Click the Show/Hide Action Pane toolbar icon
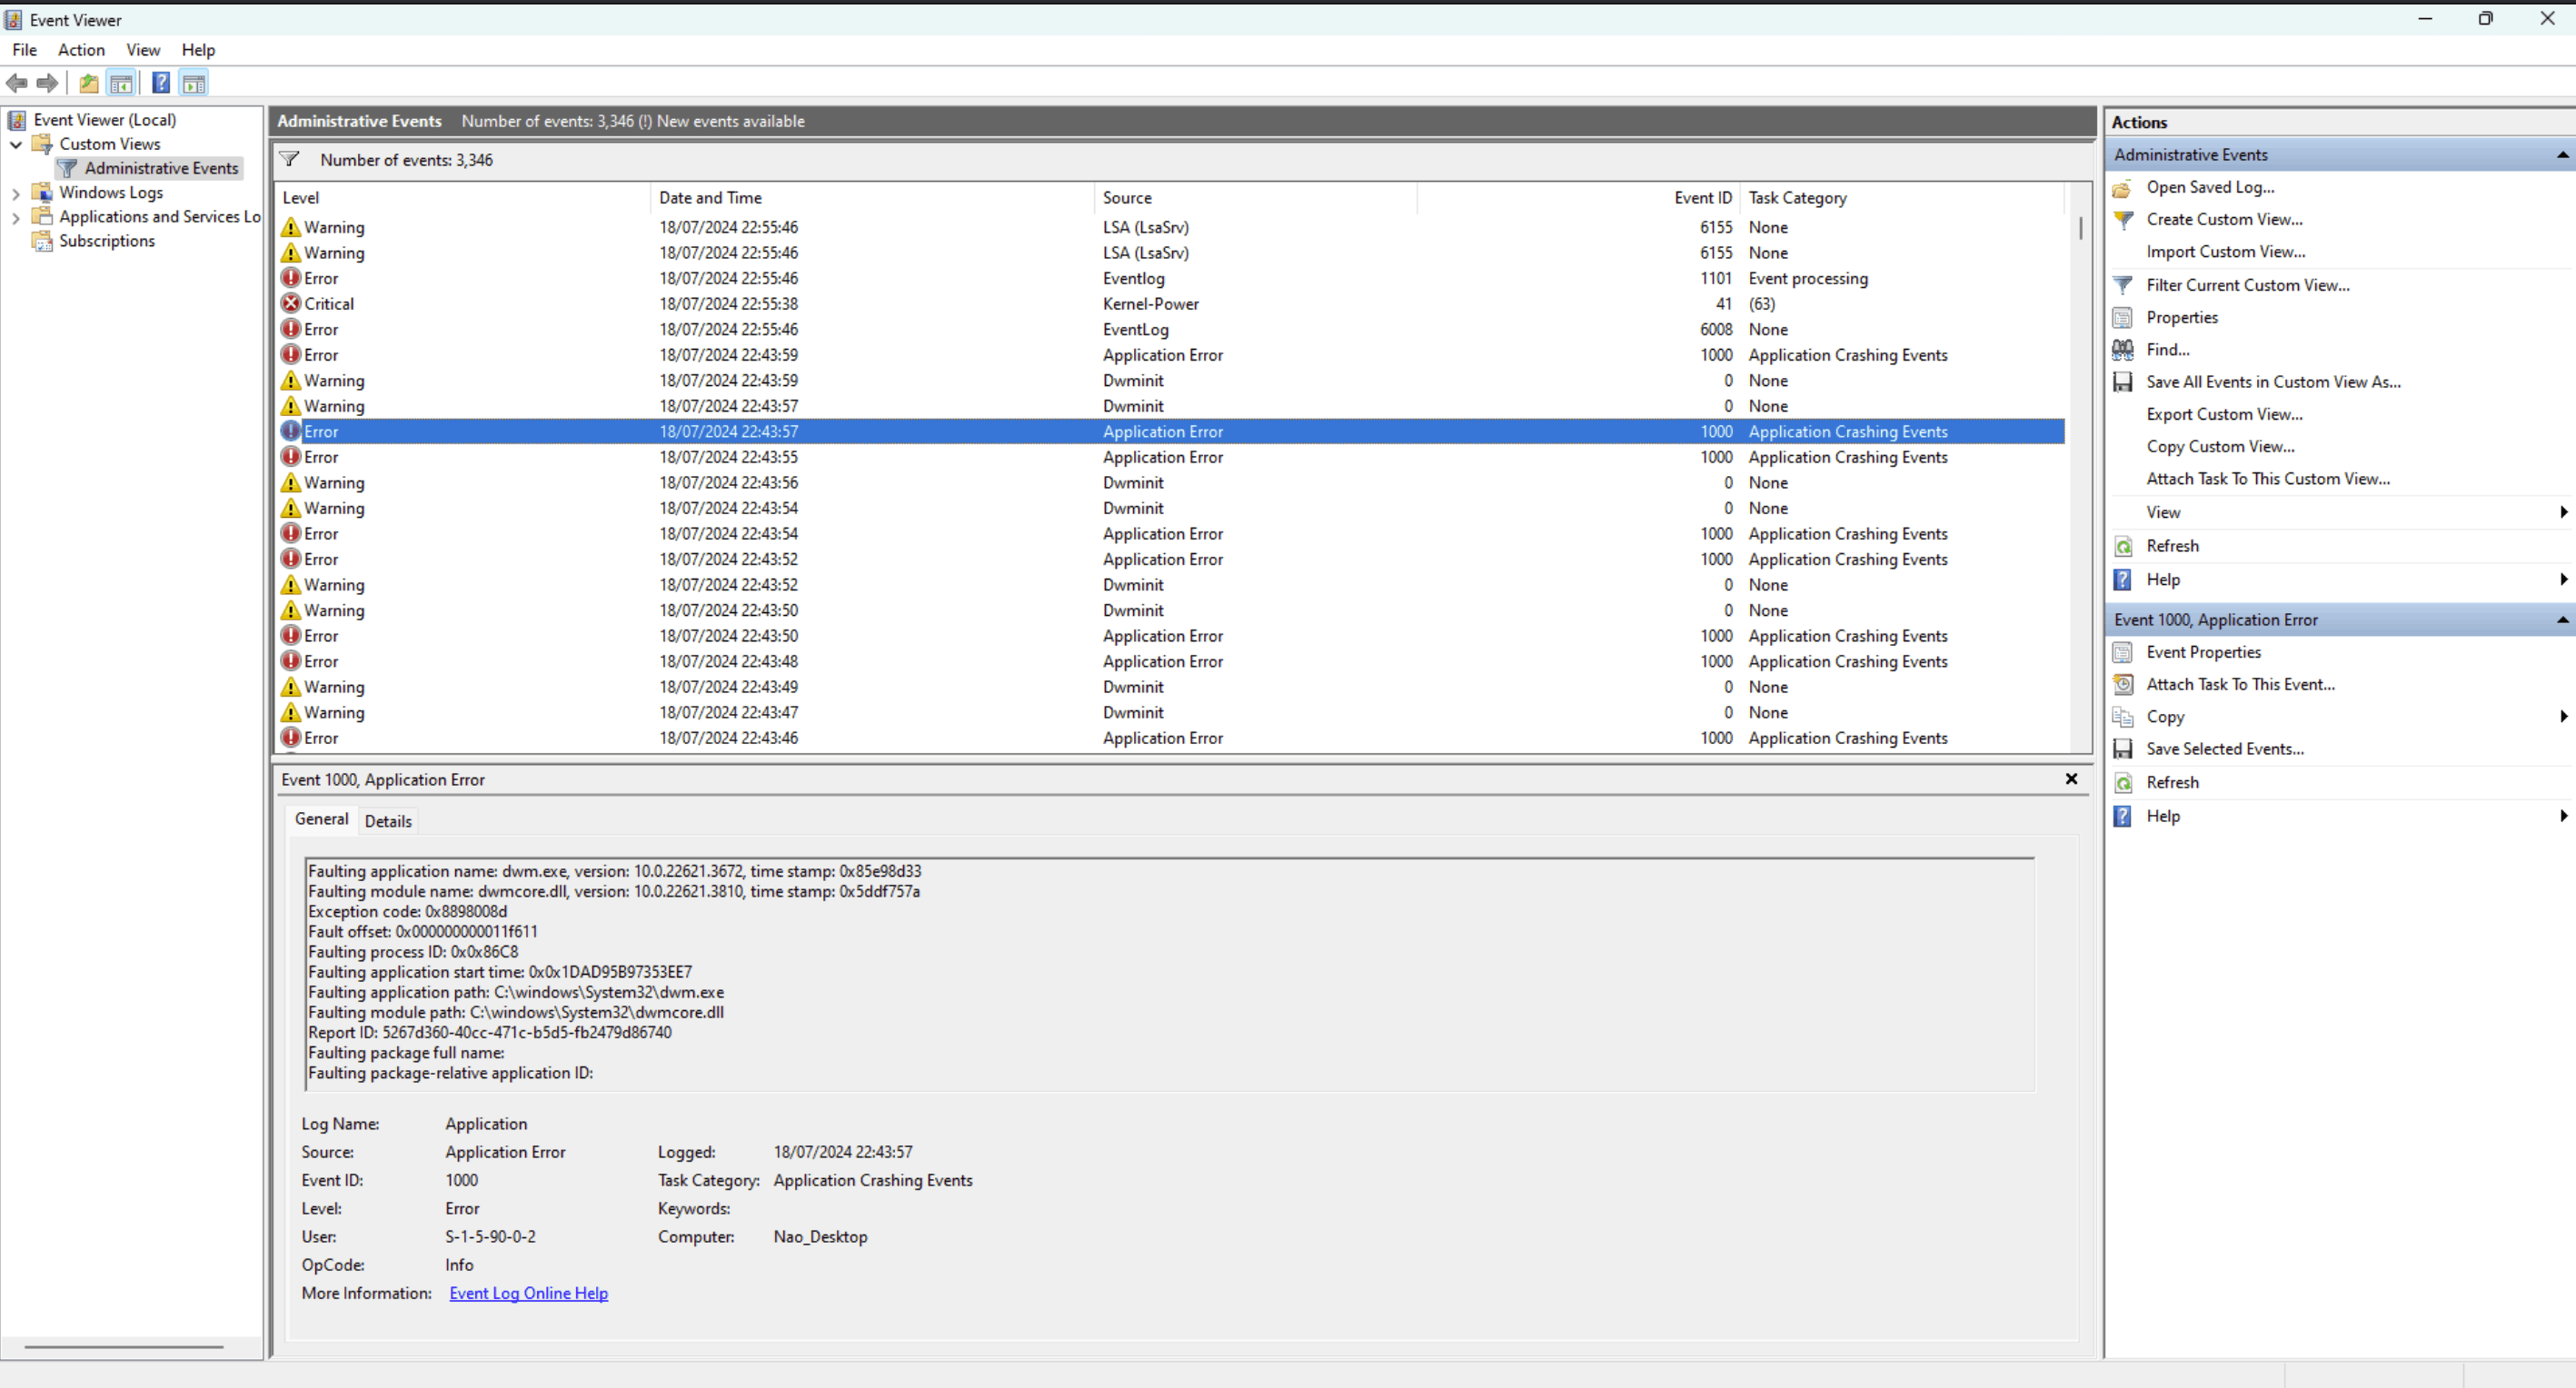Viewport: 2576px width, 1388px height. click(x=194, y=83)
